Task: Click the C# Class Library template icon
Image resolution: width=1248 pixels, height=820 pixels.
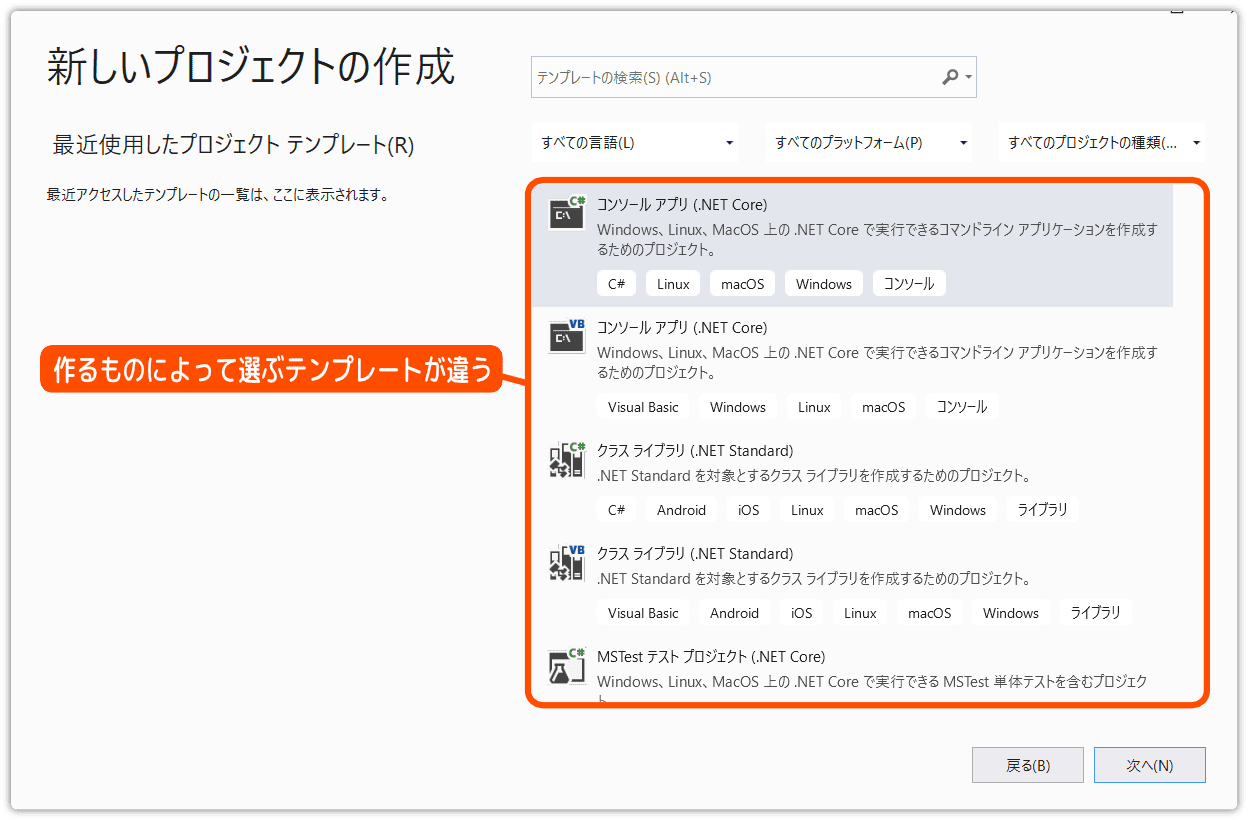Action: tap(567, 459)
